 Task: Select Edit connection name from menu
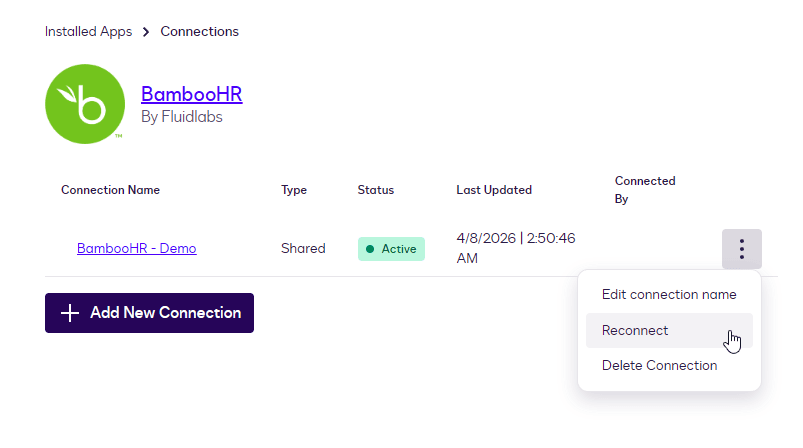(x=669, y=295)
